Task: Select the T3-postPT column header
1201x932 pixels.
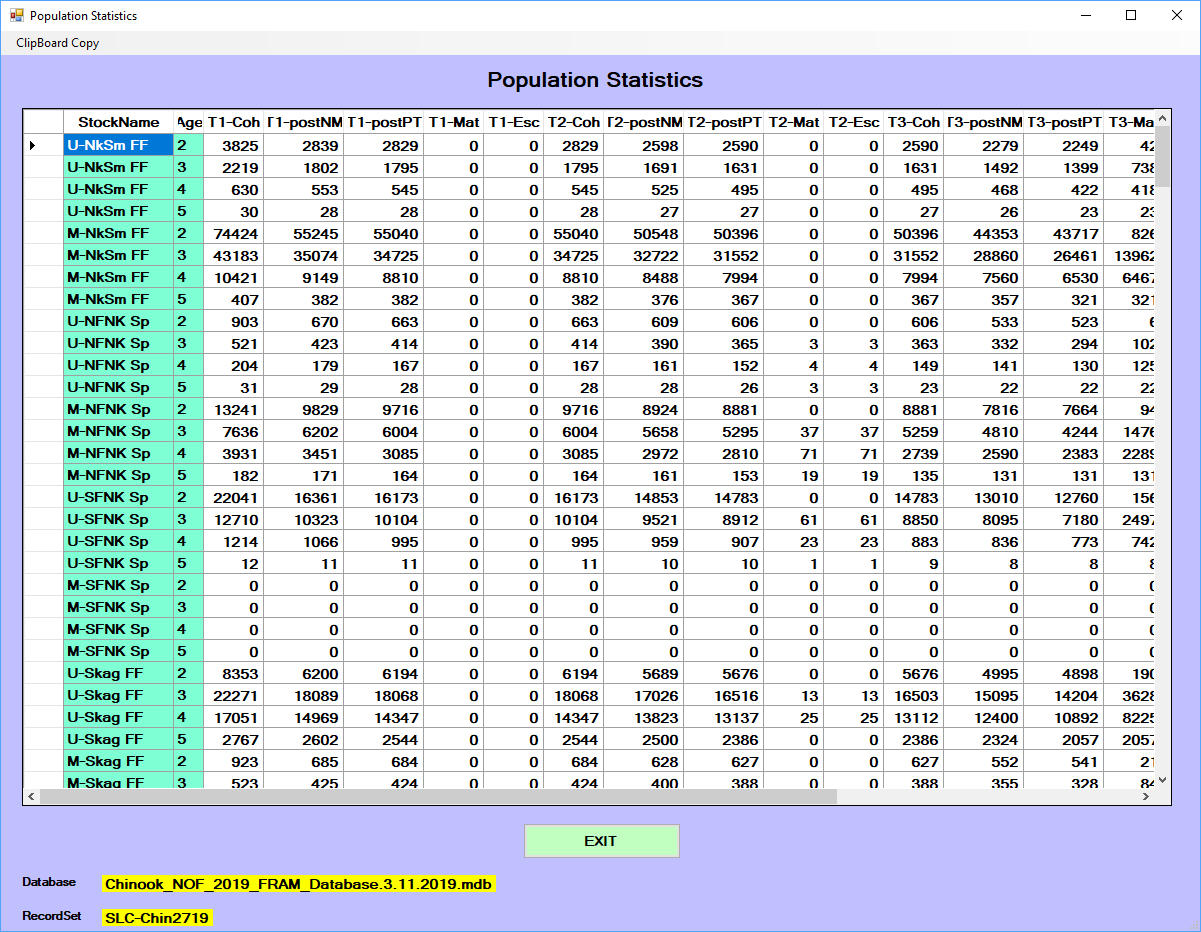Action: 1063,122
